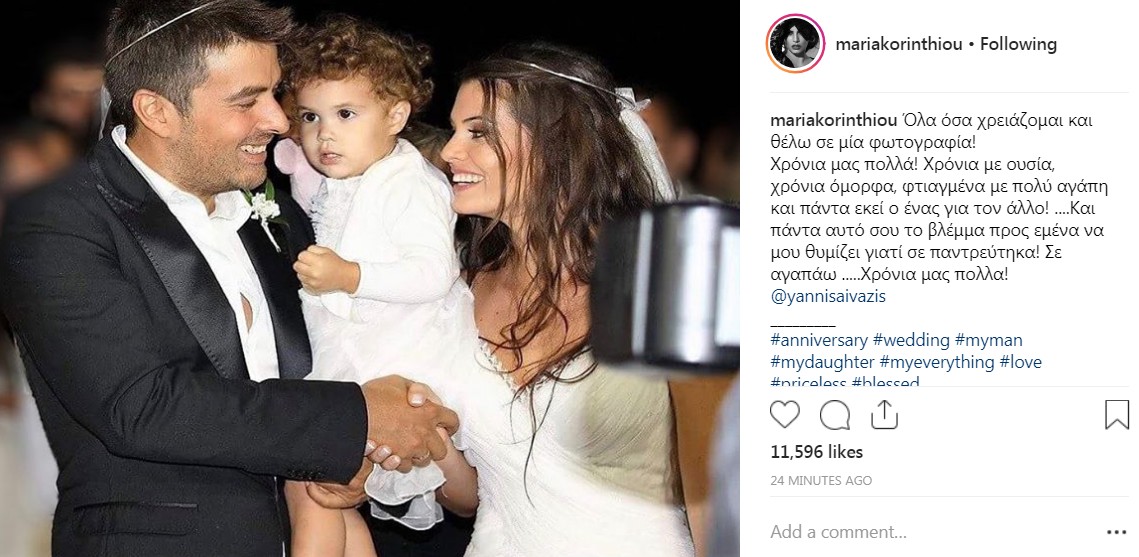Open the #anniversary hashtag
Viewport: 1139px width, 557px height.
(x=819, y=340)
